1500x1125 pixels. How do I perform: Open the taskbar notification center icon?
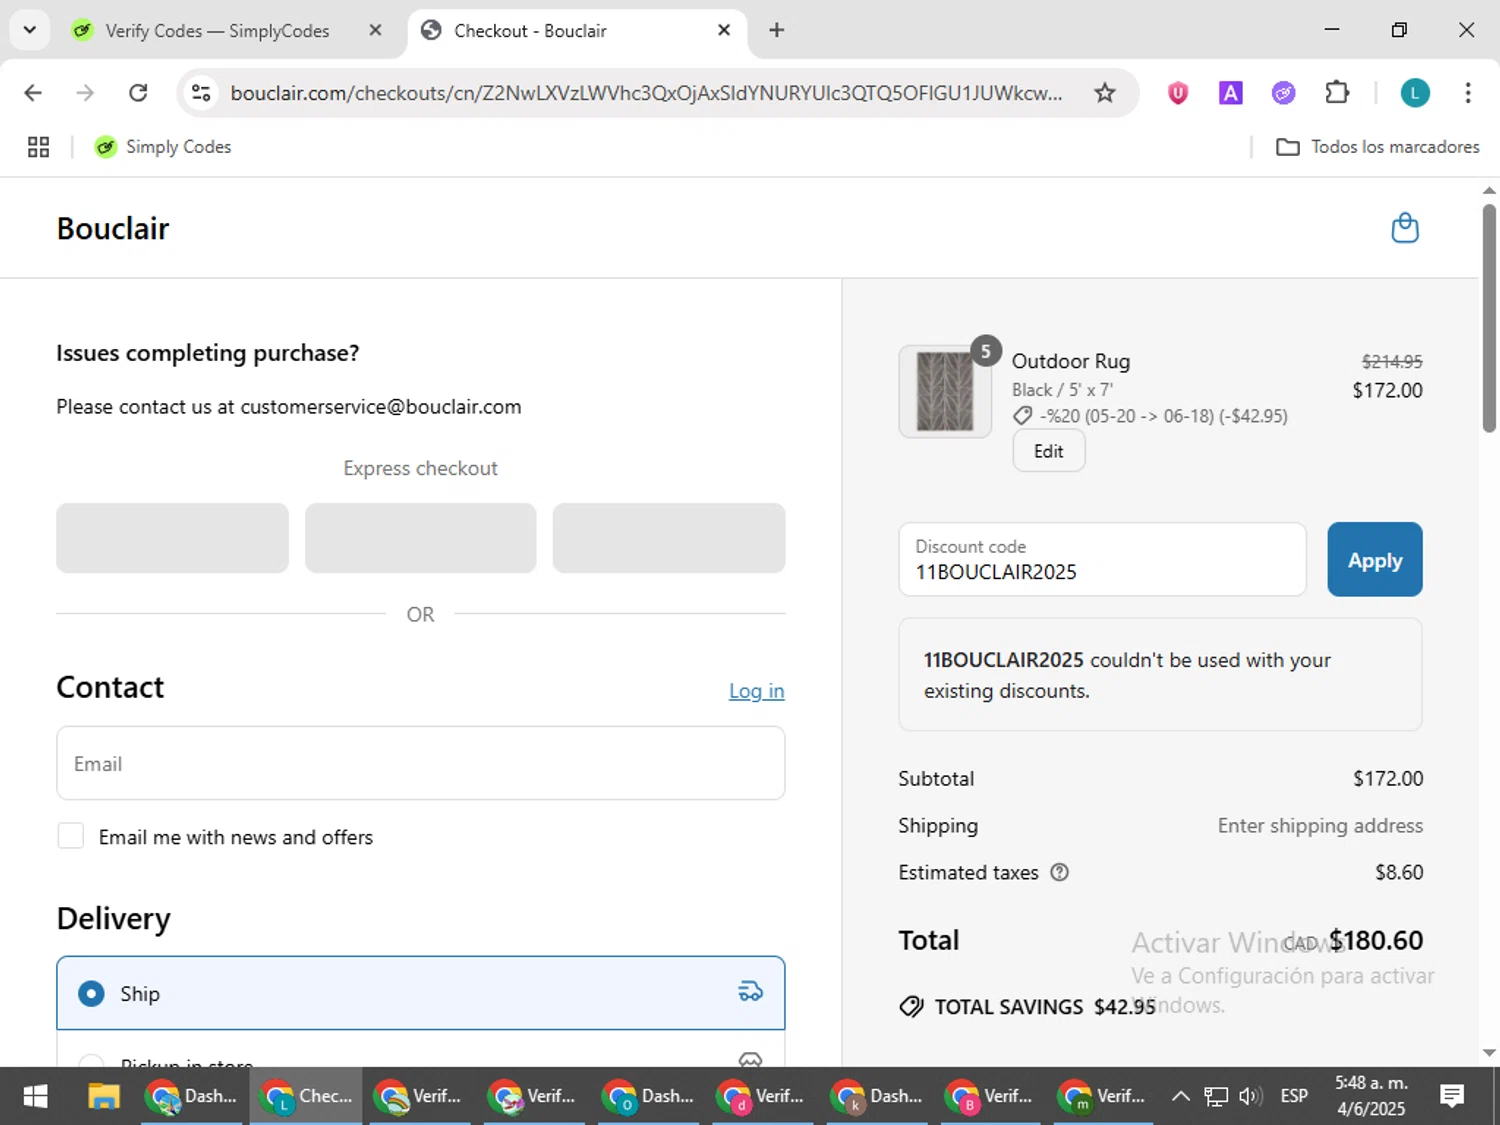[1452, 1096]
